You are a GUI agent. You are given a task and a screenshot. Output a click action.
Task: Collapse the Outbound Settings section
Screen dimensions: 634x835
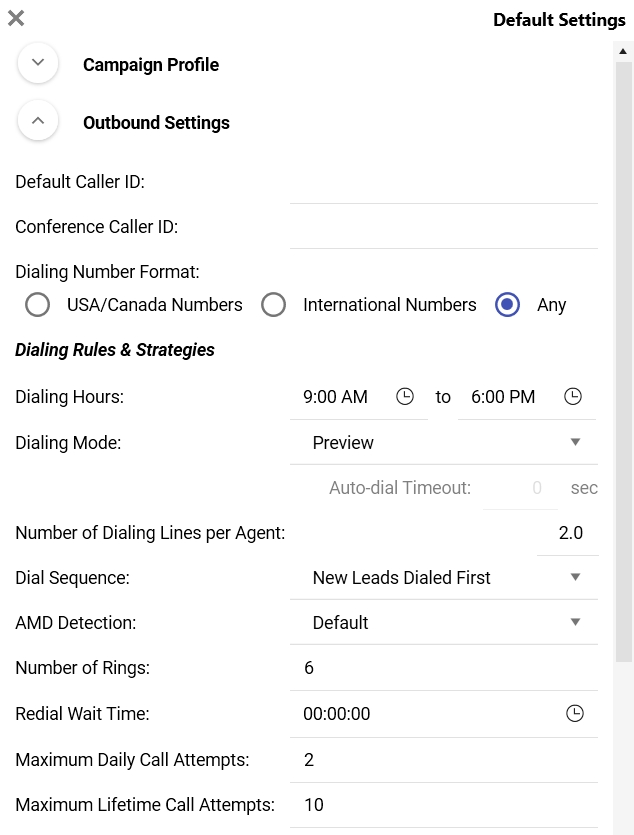pos(38,121)
